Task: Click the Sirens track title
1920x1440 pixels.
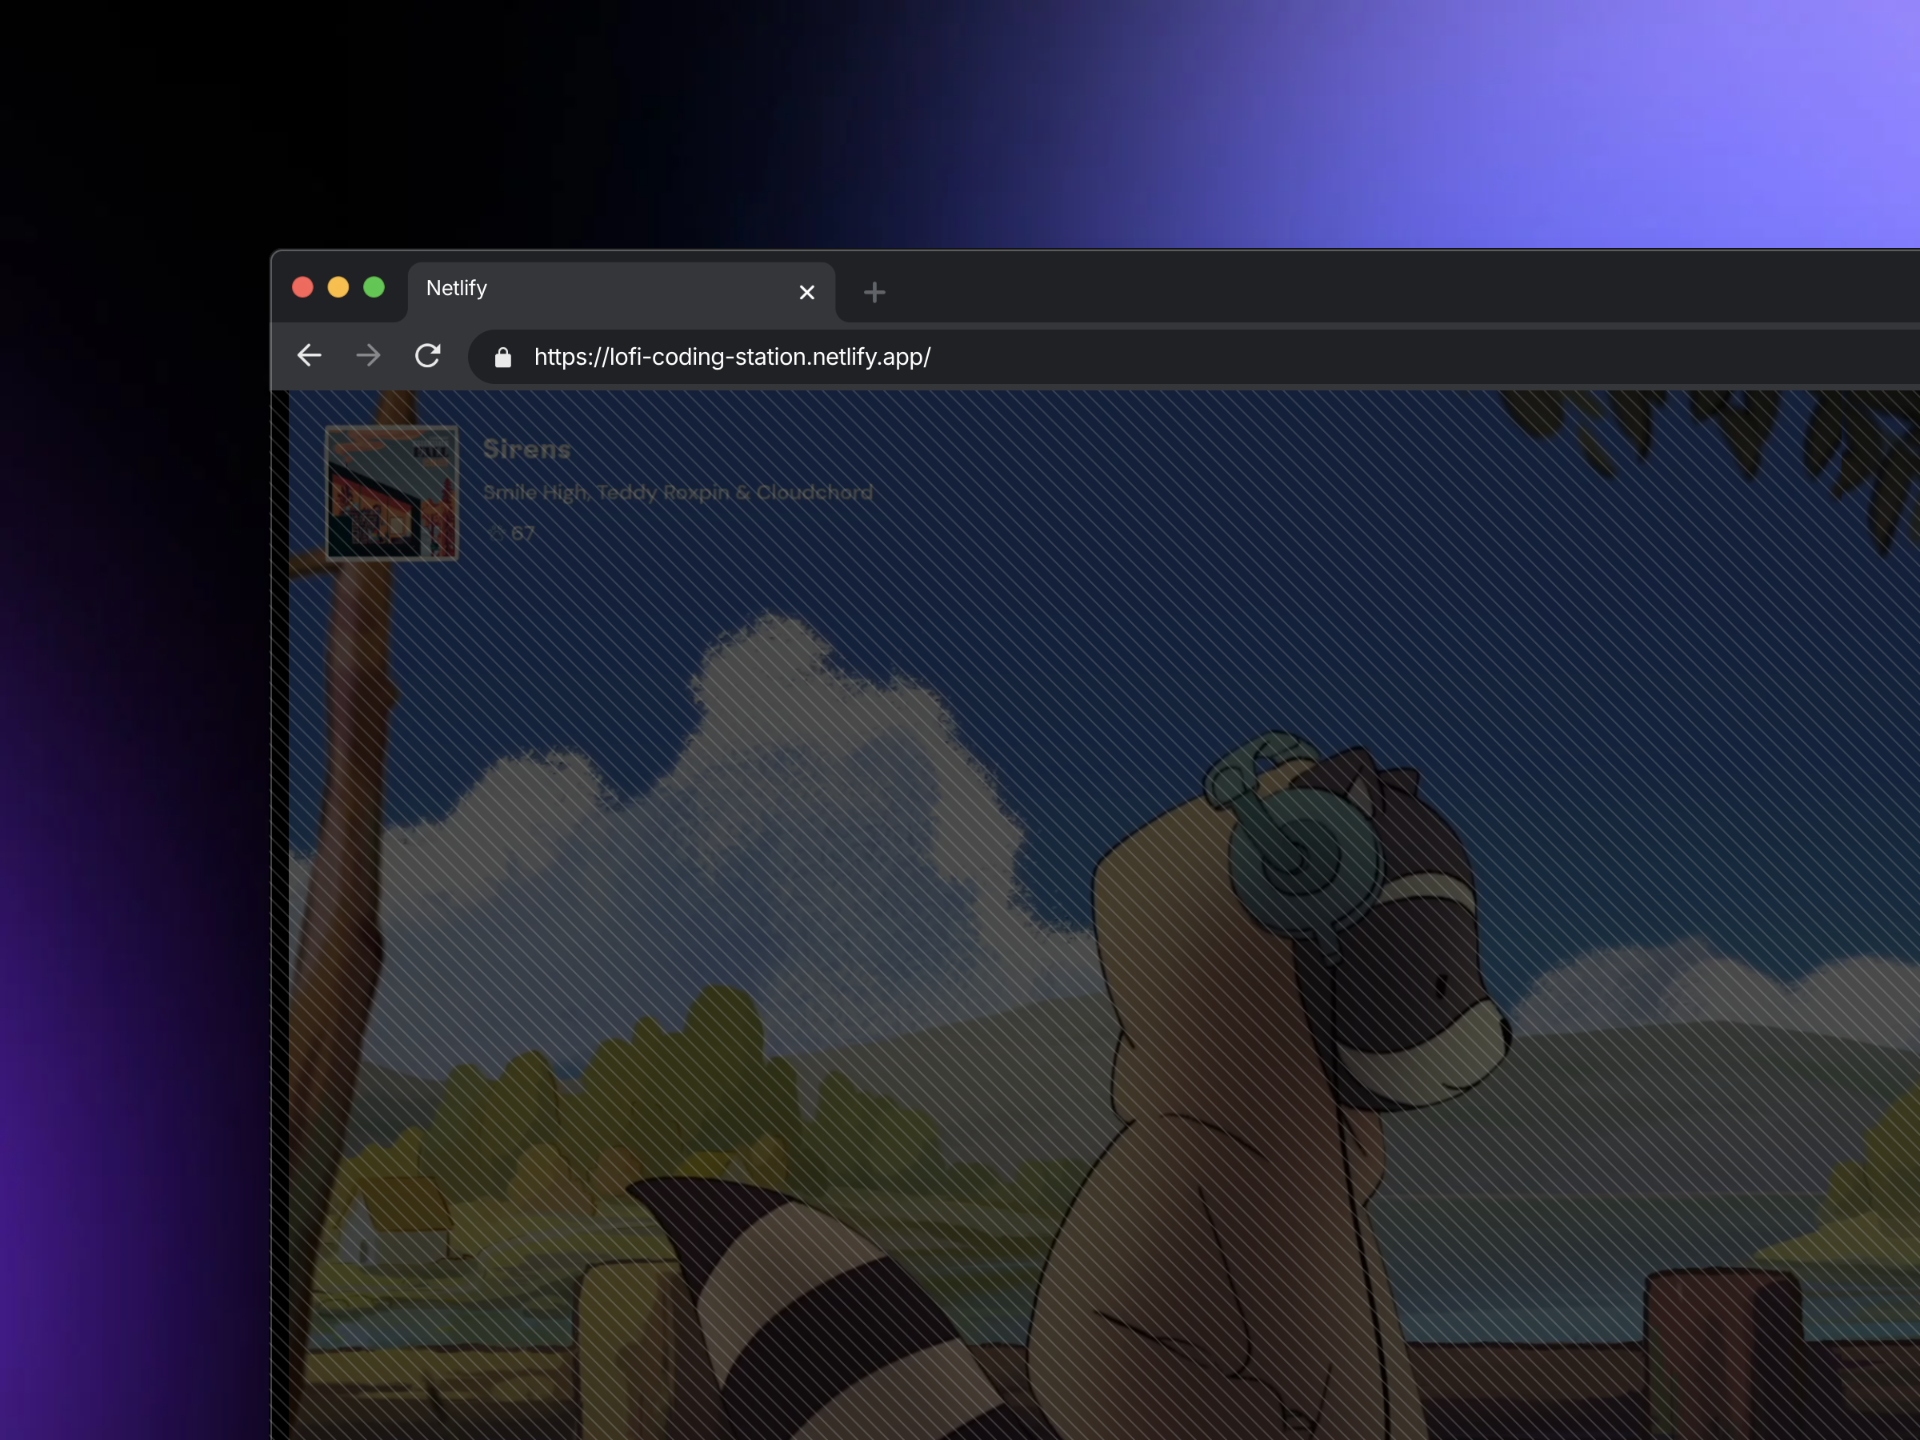Action: tap(527, 449)
